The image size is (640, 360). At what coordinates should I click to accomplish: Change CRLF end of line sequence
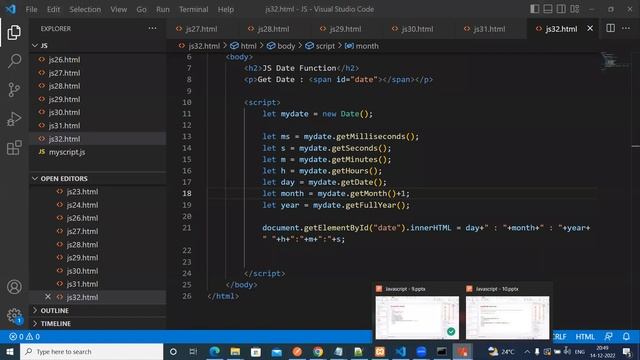559,337
